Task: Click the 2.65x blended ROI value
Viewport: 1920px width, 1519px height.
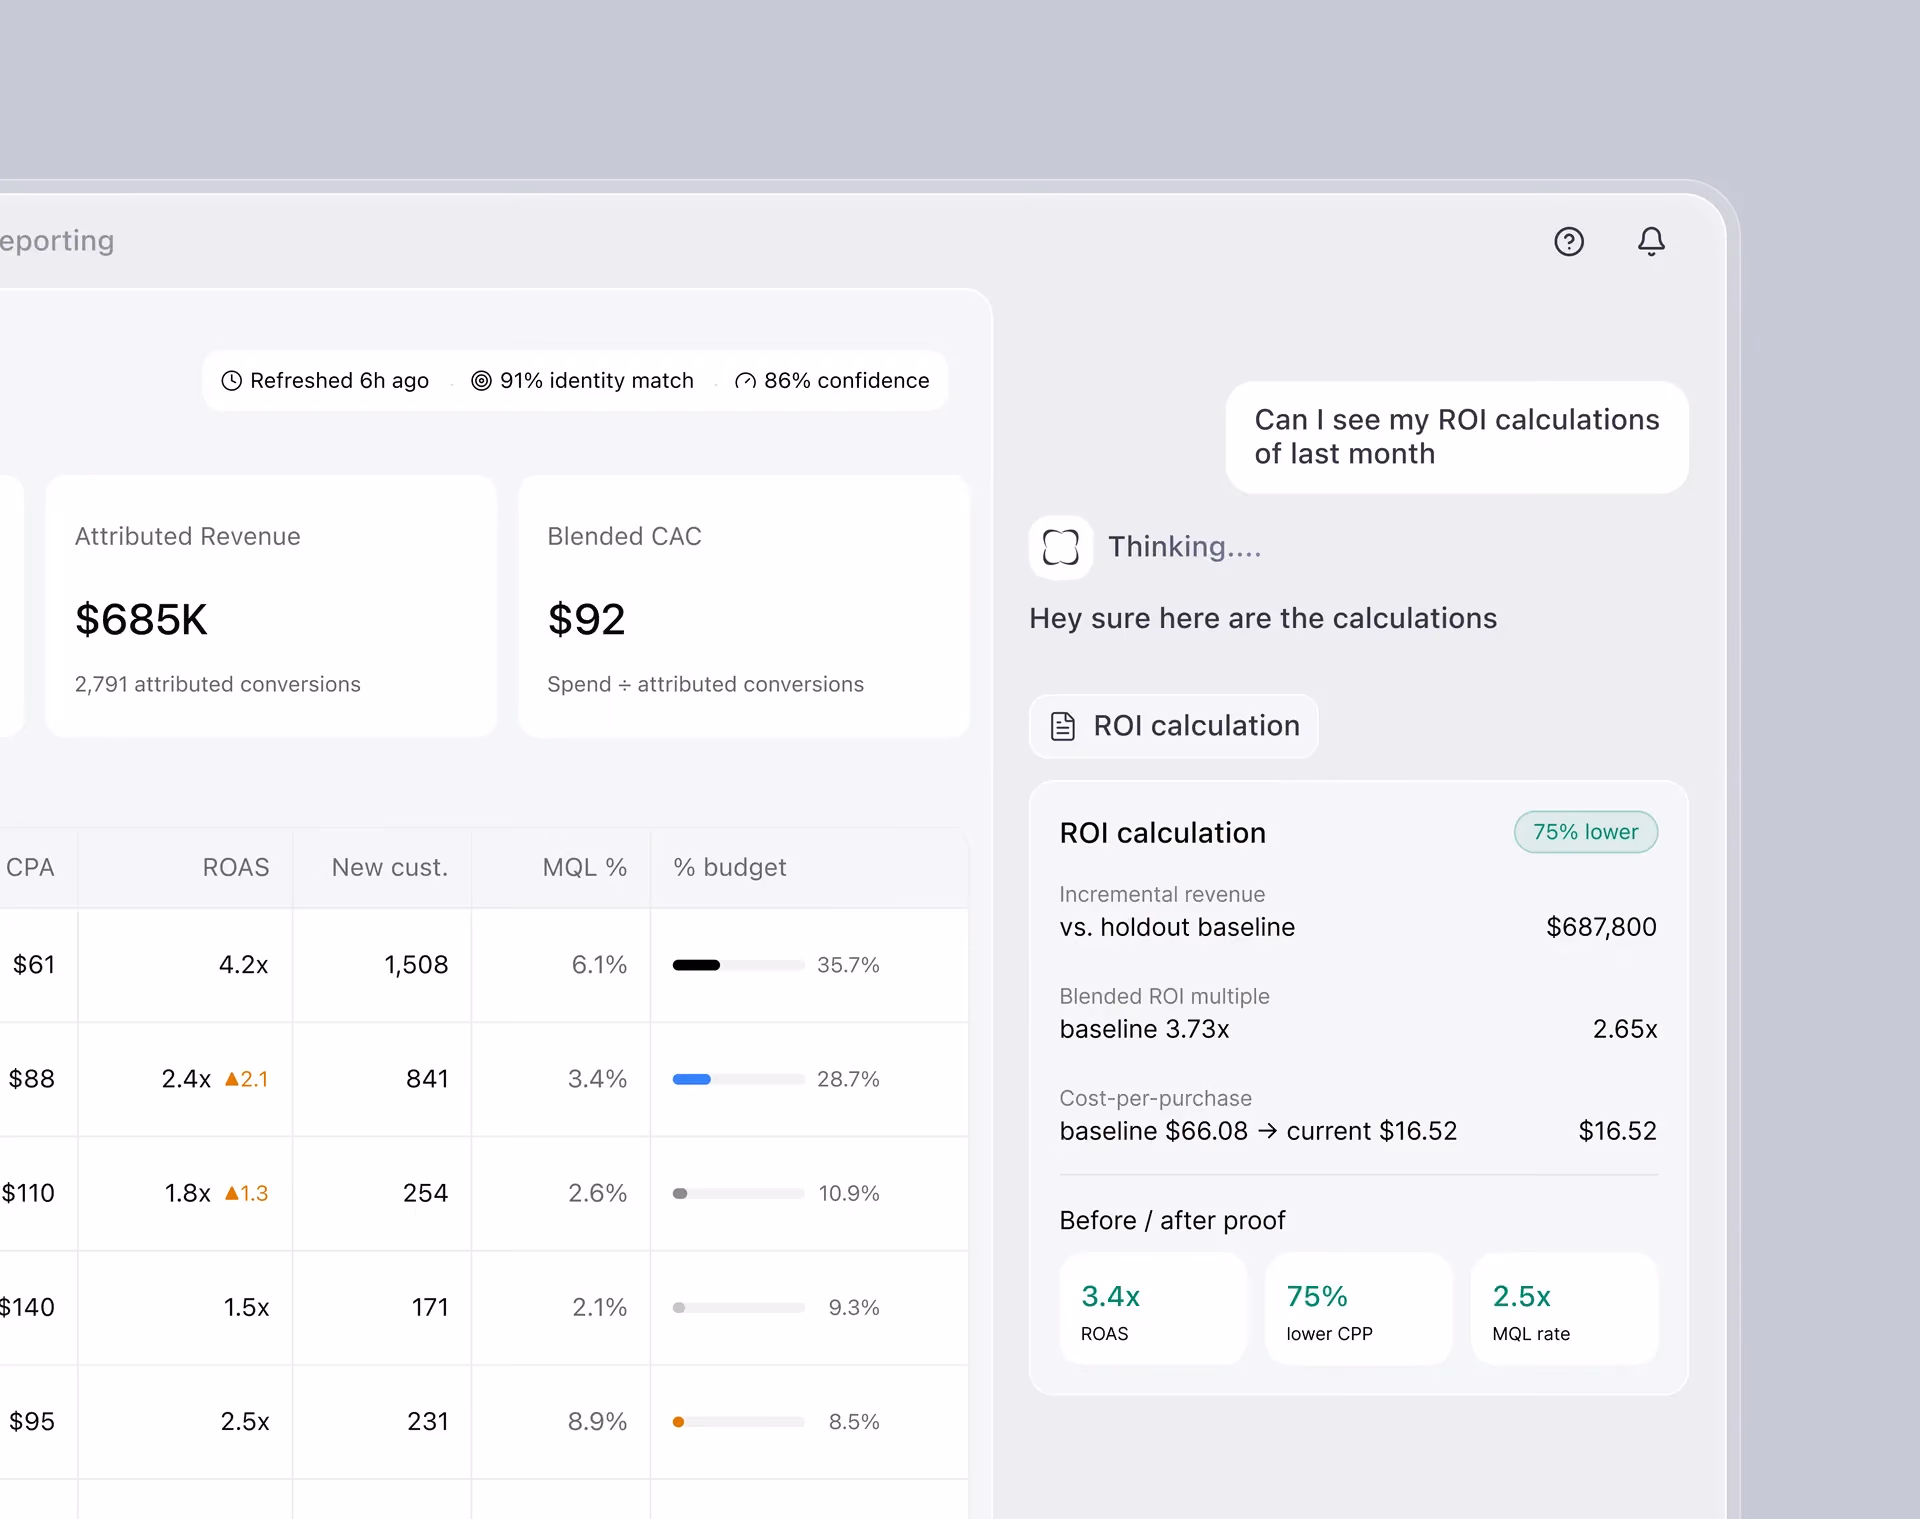Action: [x=1625, y=1029]
